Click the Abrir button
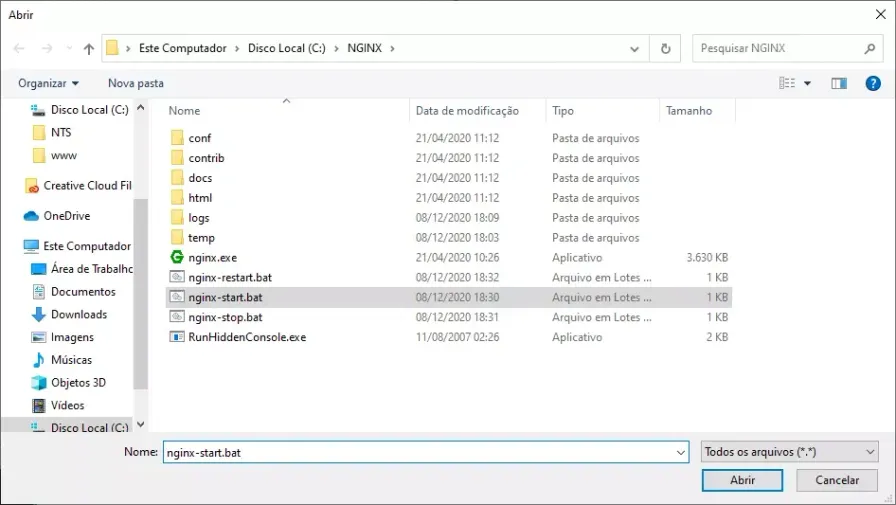 coord(742,480)
